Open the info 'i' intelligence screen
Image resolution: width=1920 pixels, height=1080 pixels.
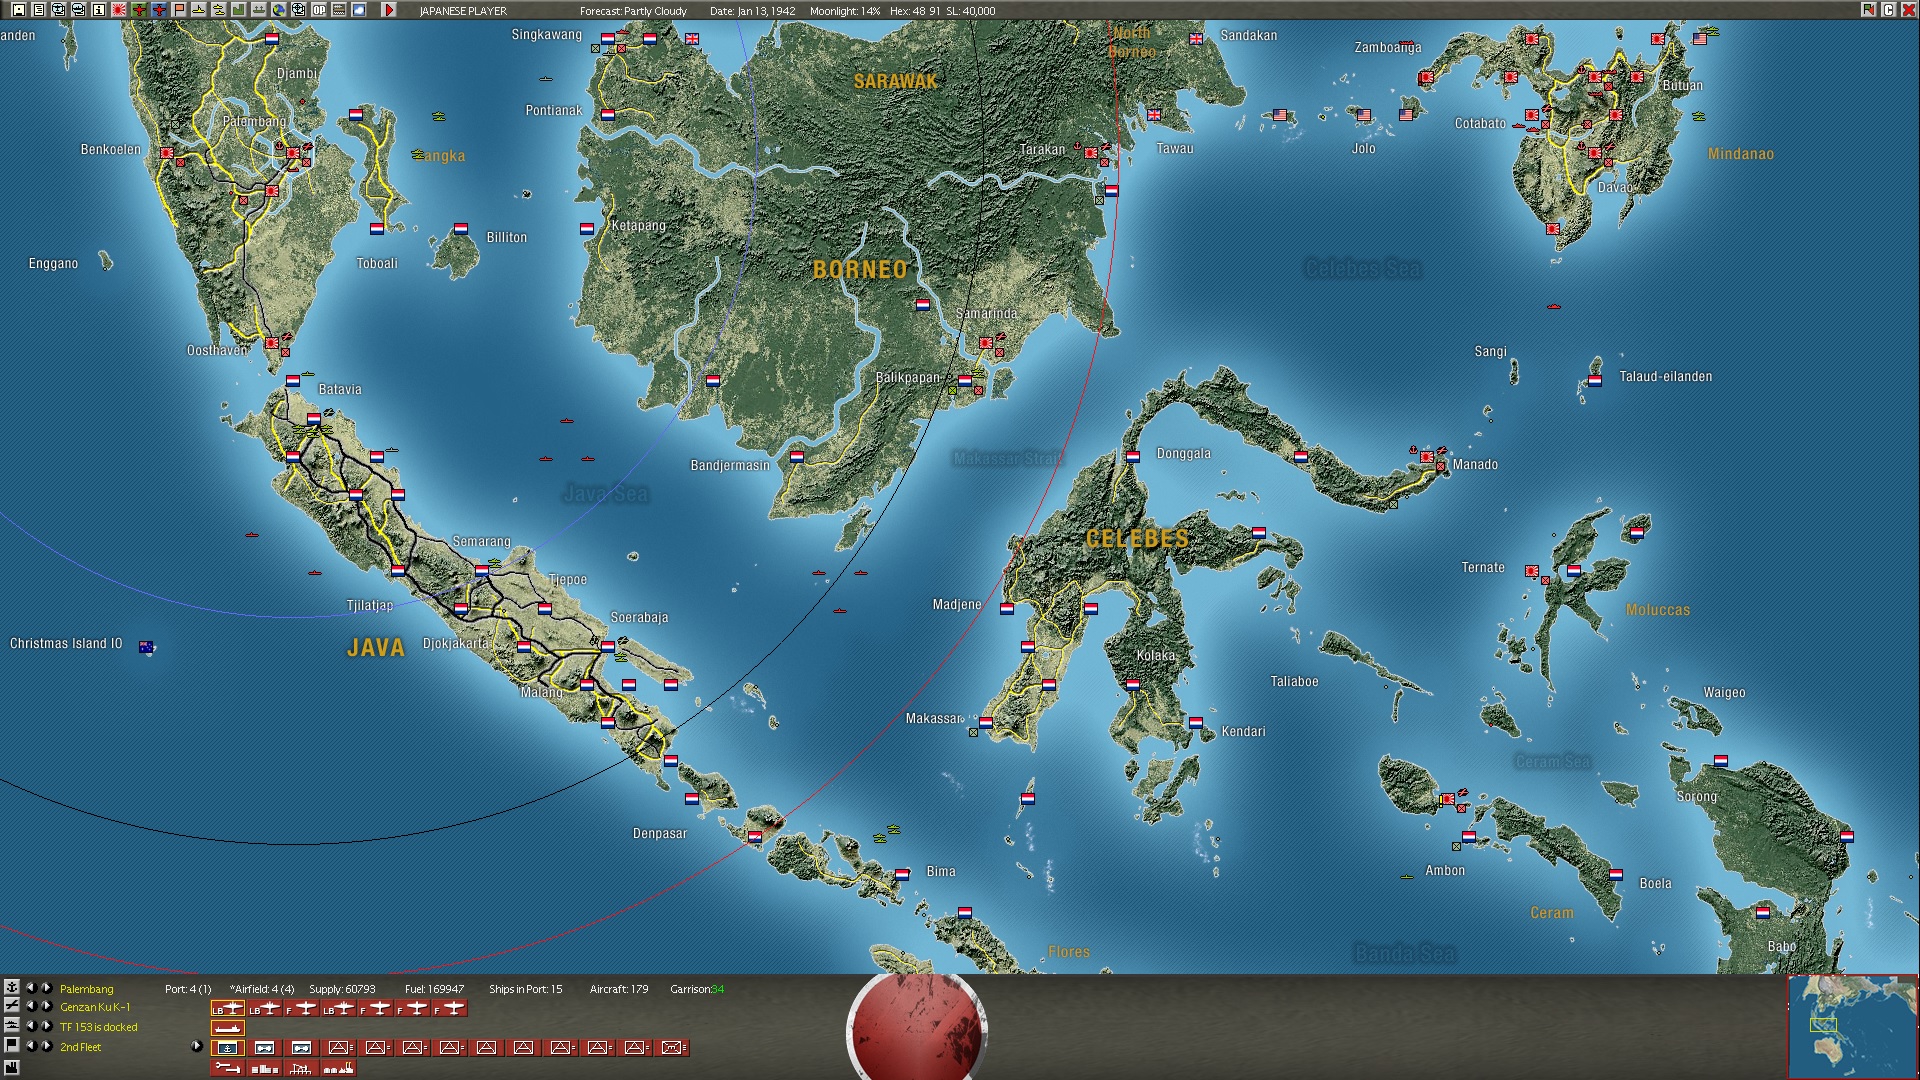[x=98, y=10]
